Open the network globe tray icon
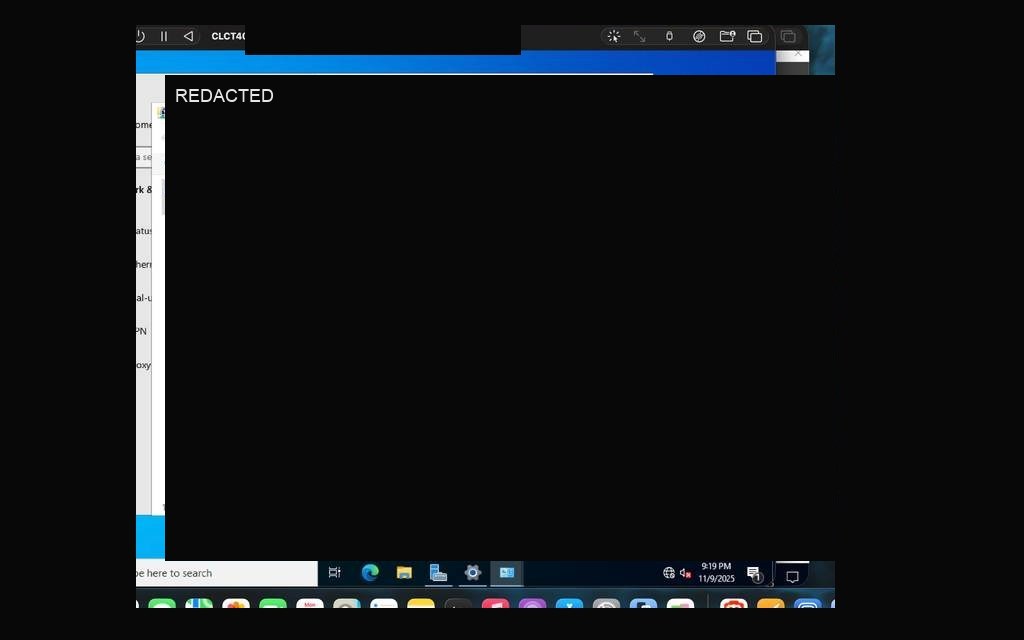Screen dimensions: 1024x640 669,573
